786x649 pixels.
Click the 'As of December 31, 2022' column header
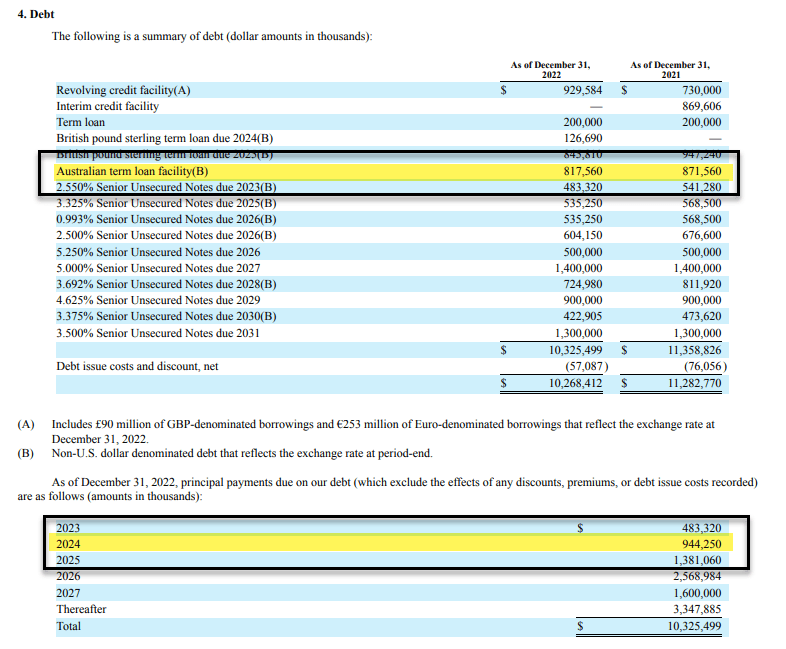pyautogui.click(x=550, y=70)
